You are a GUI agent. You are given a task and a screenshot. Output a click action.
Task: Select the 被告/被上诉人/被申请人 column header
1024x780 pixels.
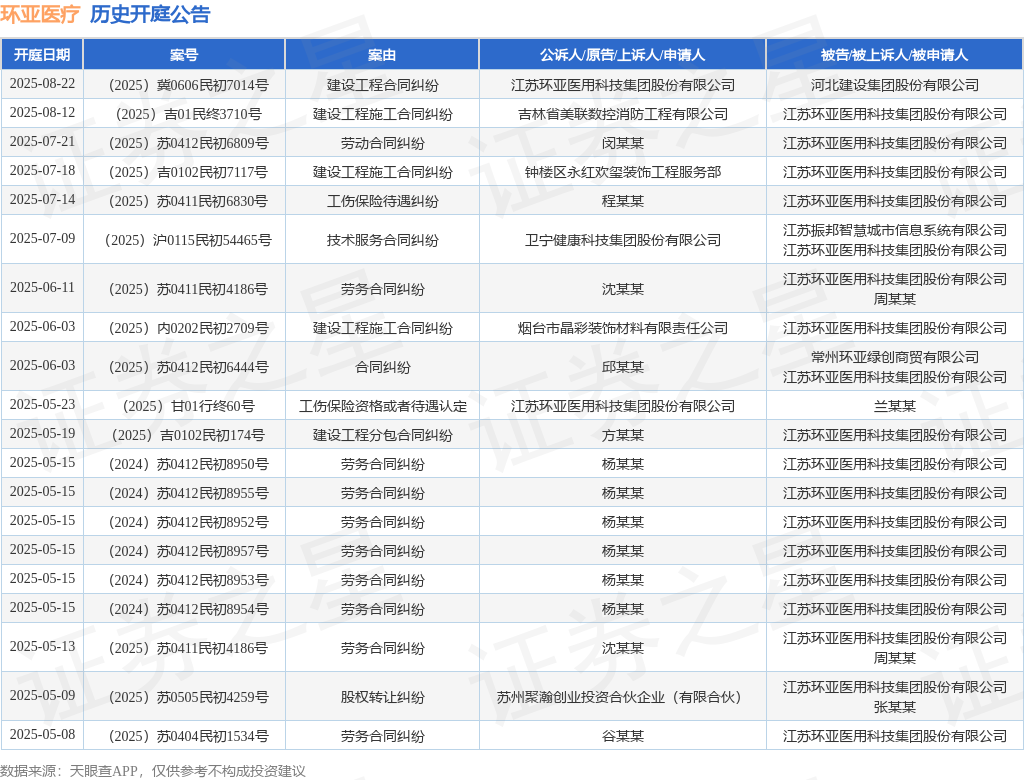894,55
